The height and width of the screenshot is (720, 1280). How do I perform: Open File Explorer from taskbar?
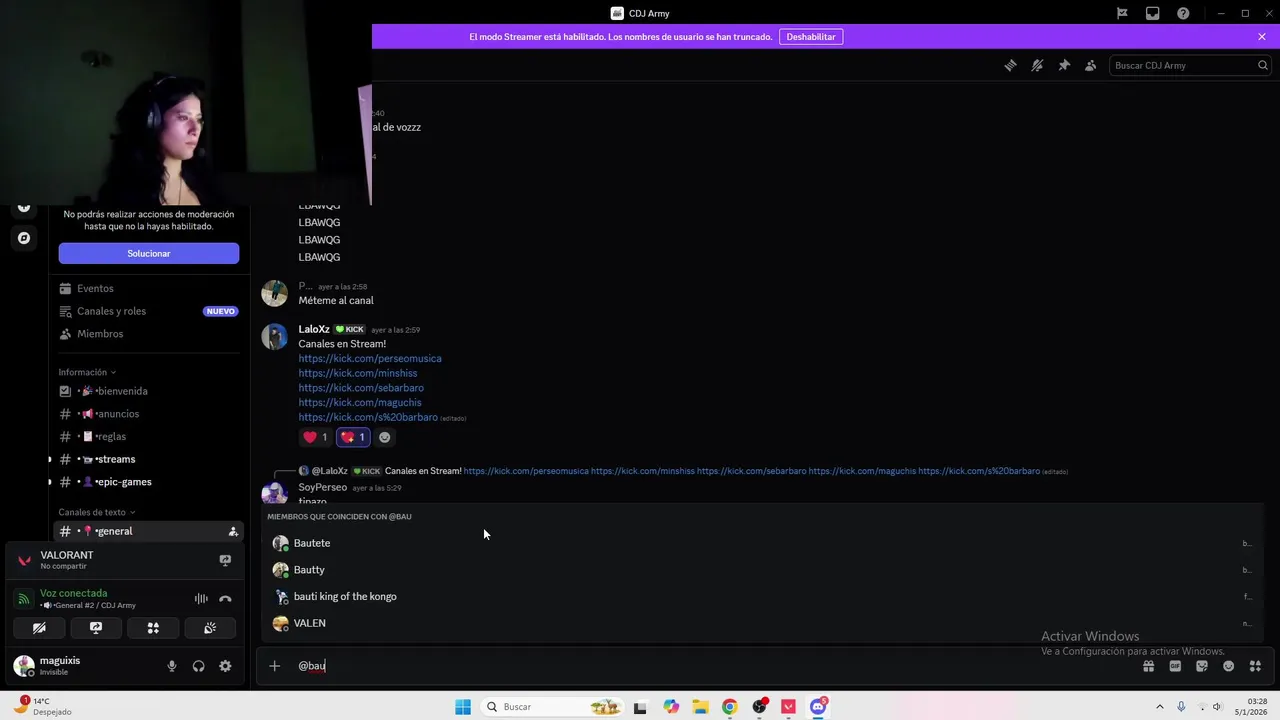tap(700, 707)
